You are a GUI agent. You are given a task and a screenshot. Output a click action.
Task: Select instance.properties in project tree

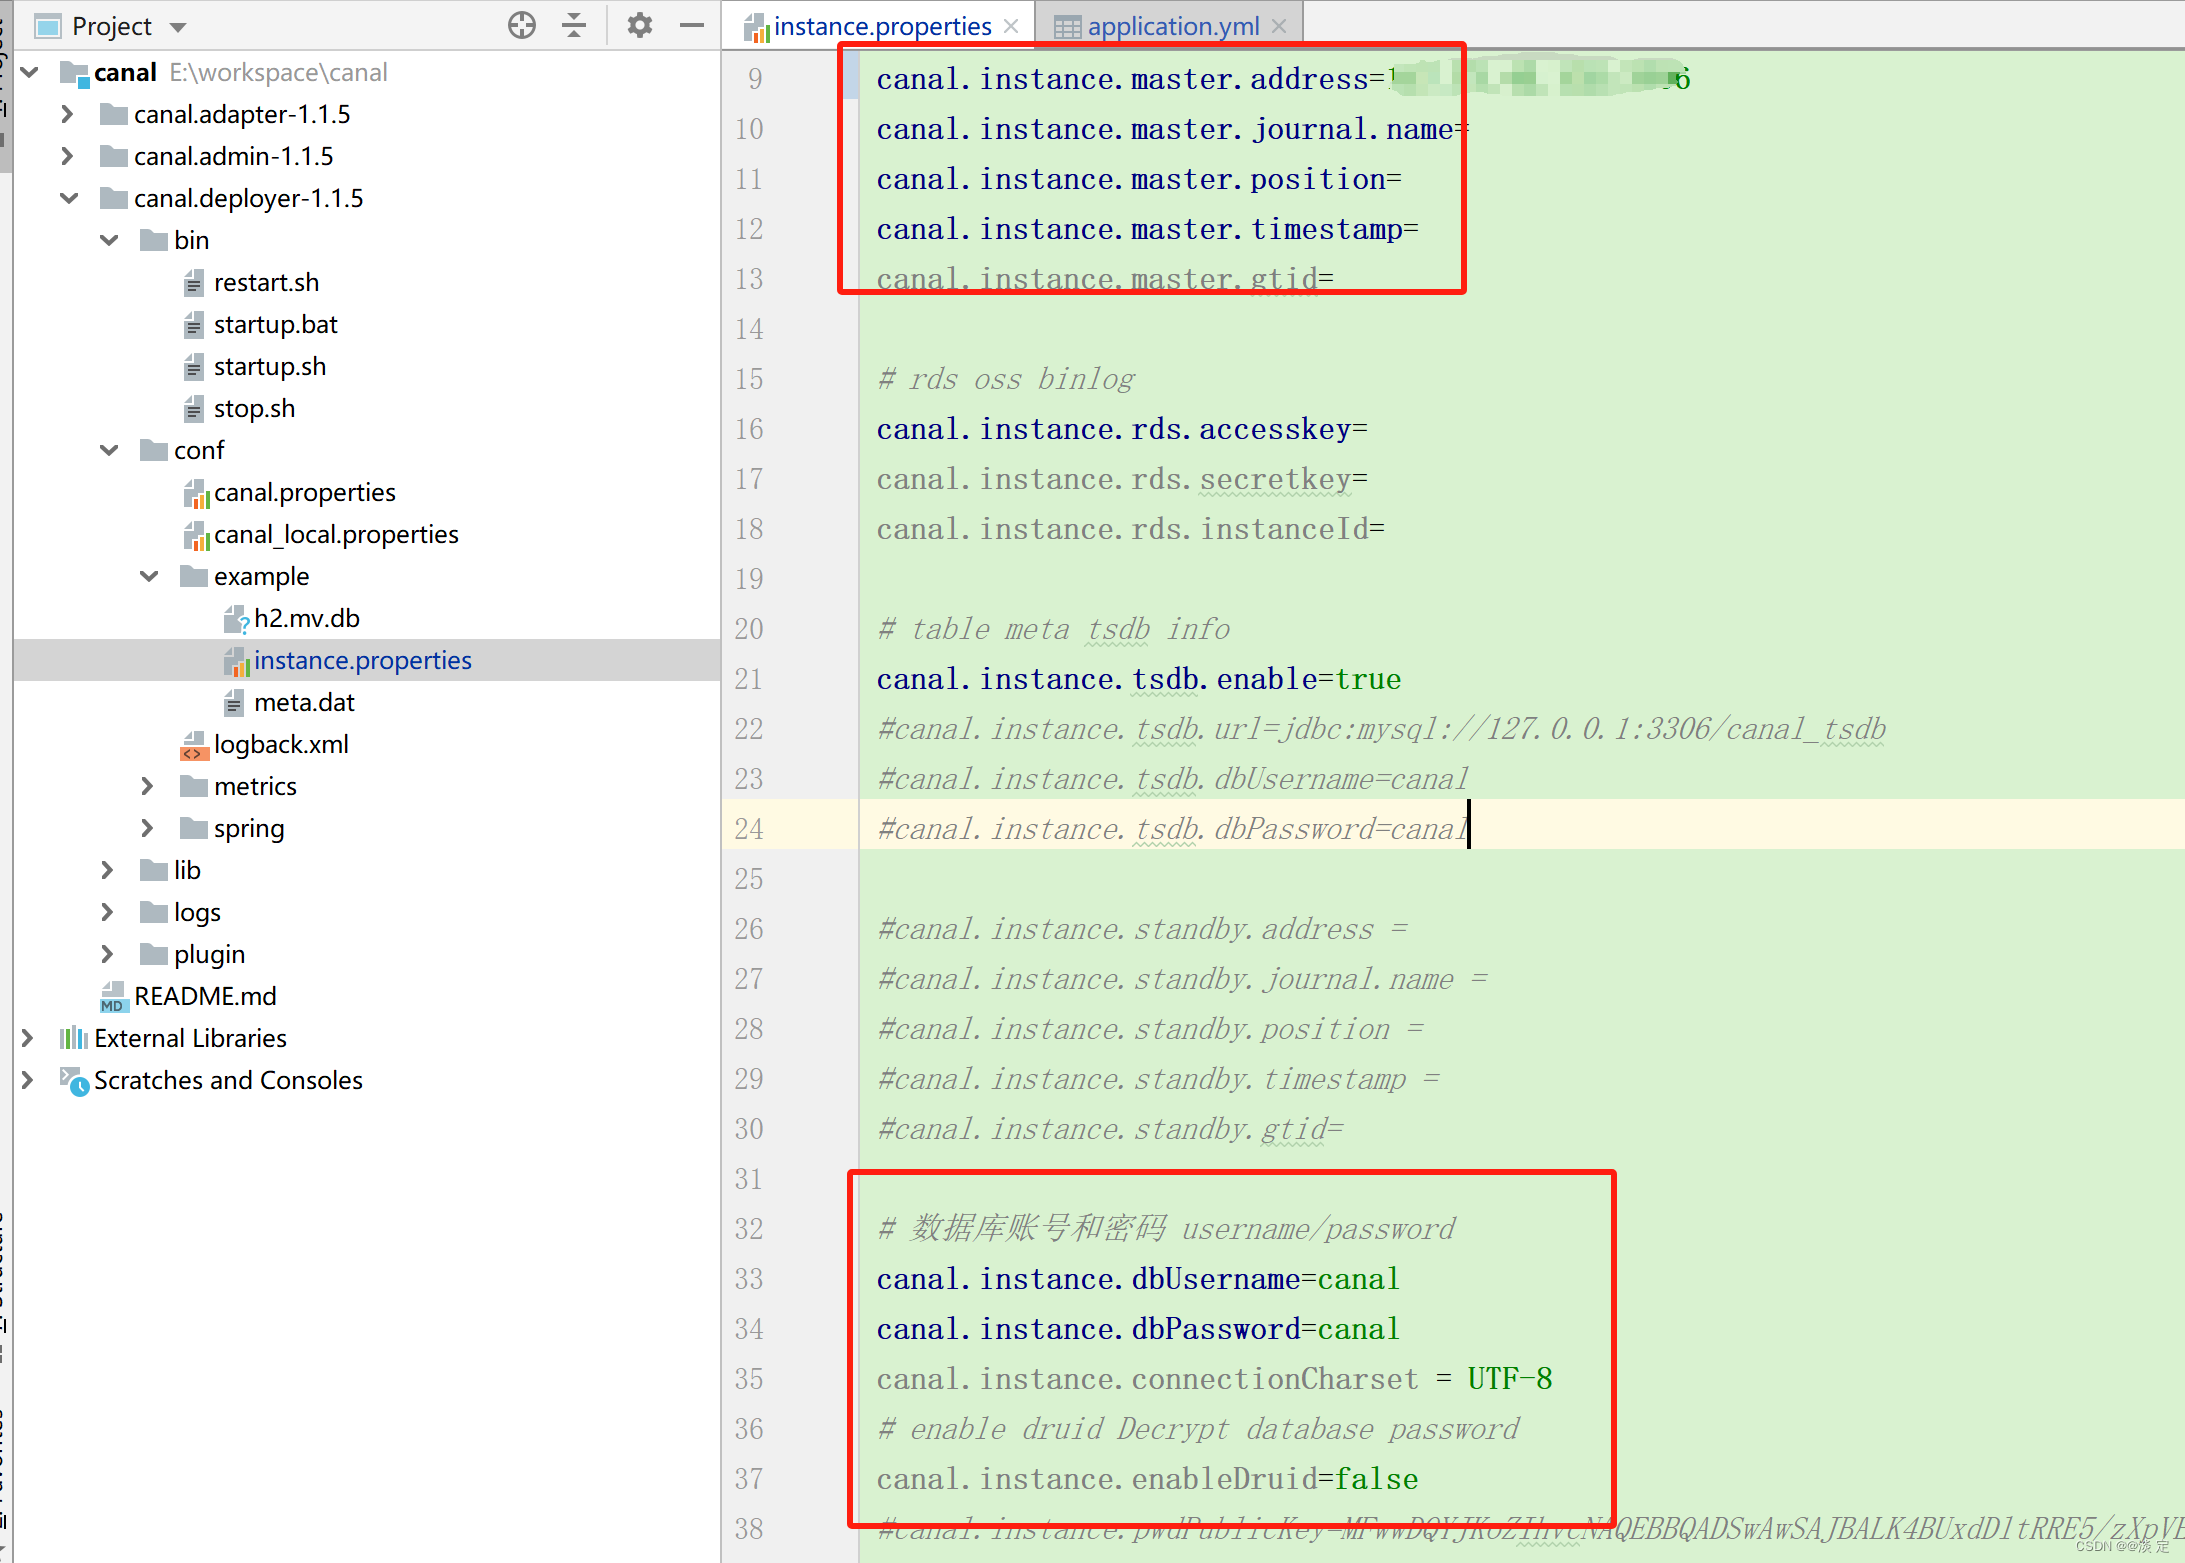362,661
